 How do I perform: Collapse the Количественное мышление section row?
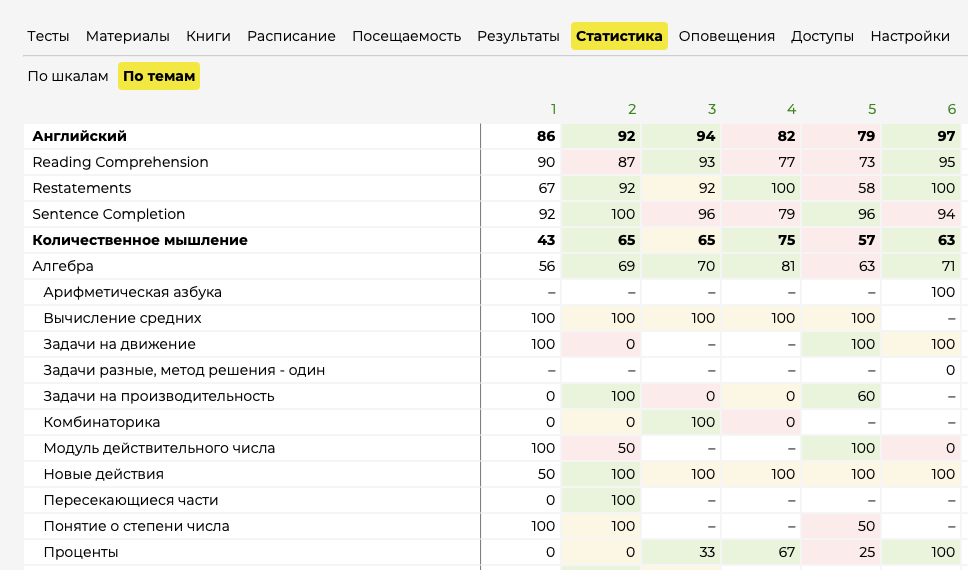click(x=140, y=240)
